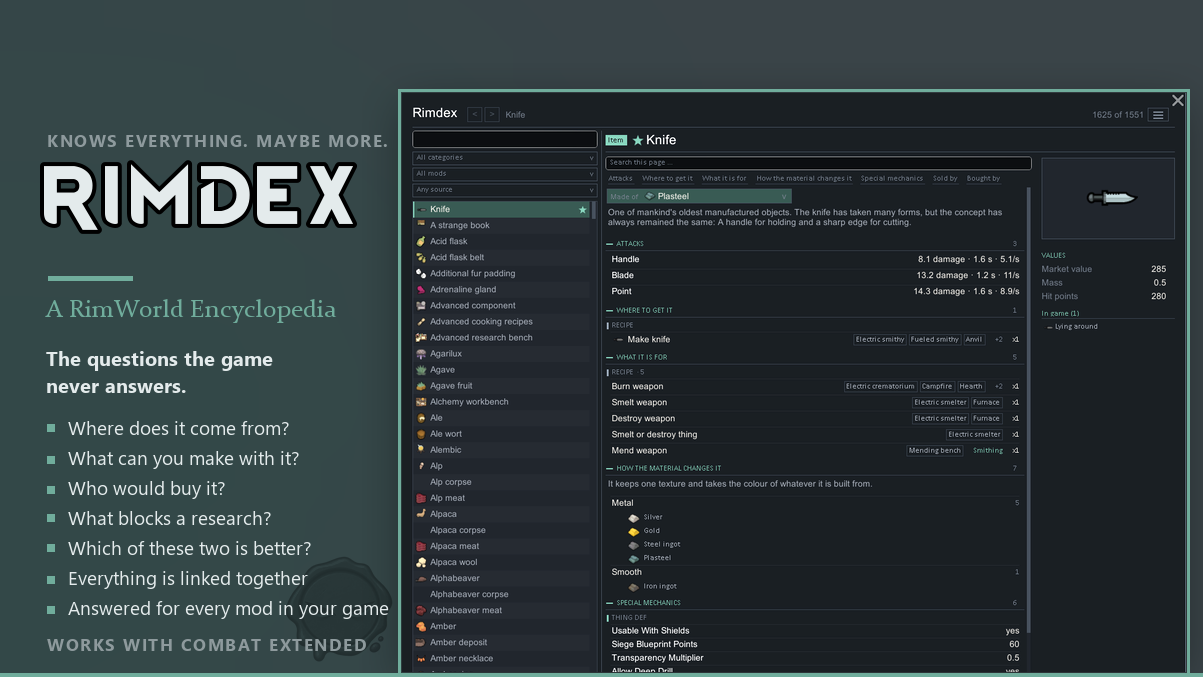Click the knife preview image

point(1108,198)
